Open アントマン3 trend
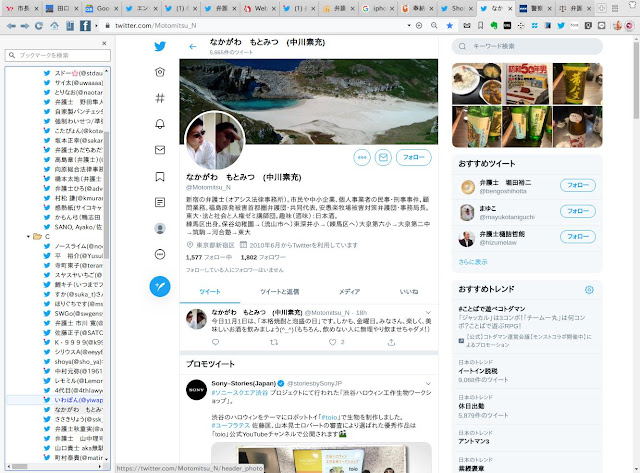The image size is (640, 473). (473, 442)
